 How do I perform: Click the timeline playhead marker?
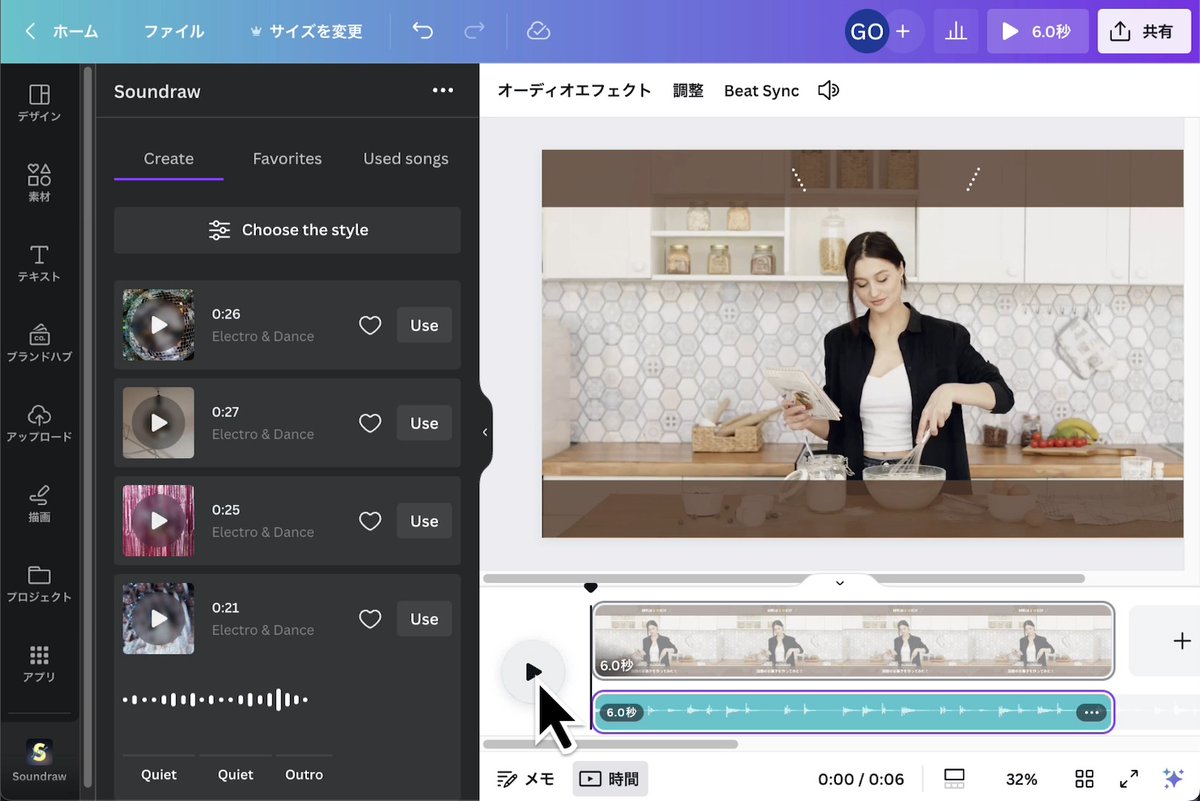tap(590, 588)
